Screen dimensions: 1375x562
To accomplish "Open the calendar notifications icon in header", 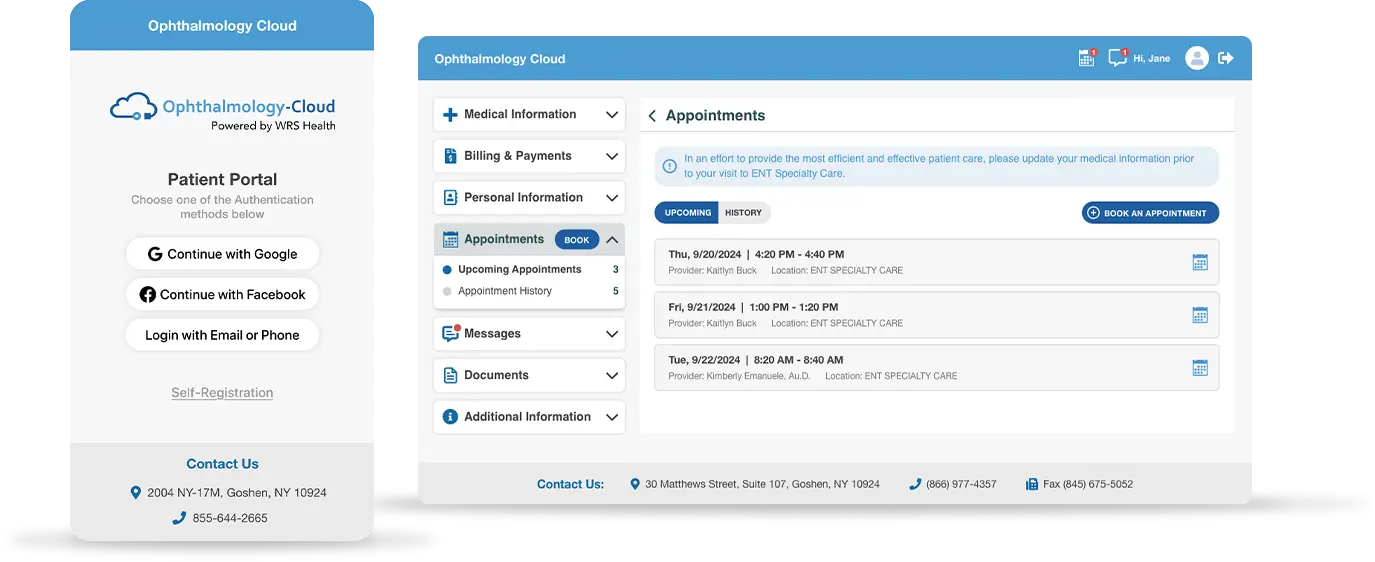I will [x=1086, y=58].
